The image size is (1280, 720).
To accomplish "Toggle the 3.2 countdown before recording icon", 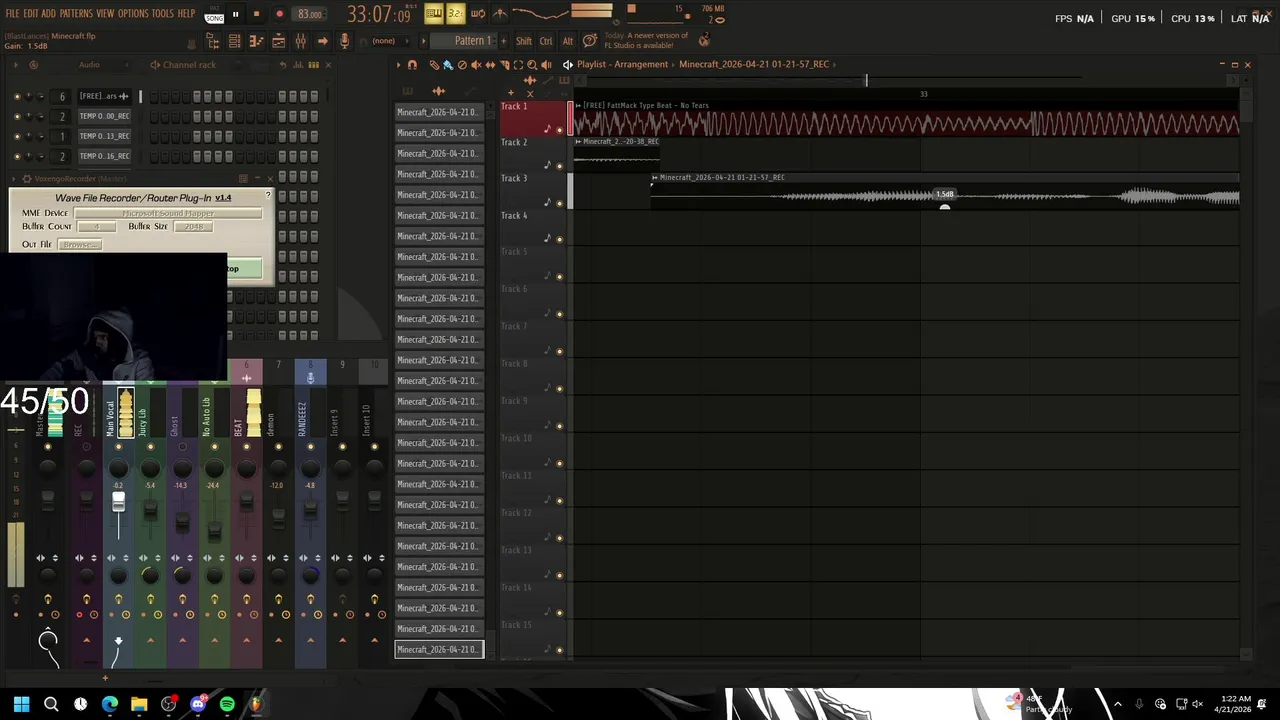I will coord(455,14).
